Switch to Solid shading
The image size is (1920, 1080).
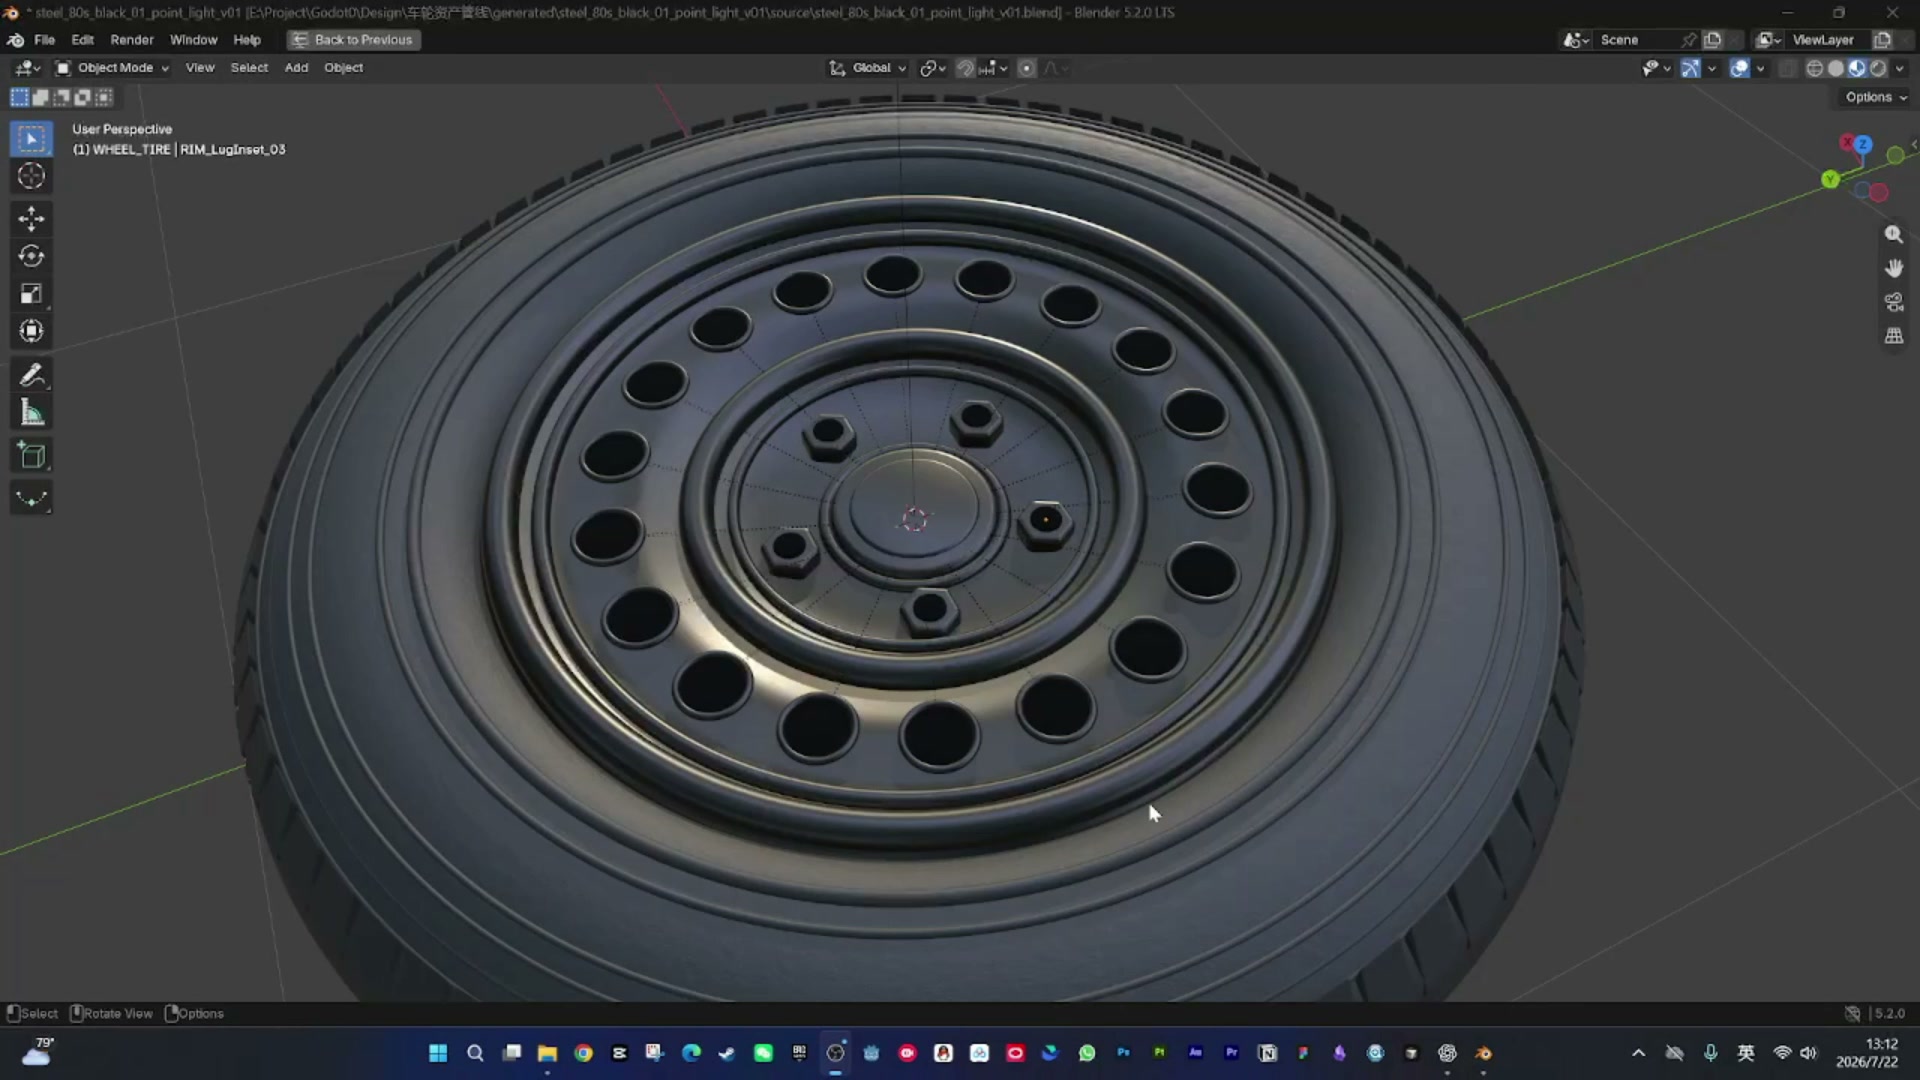tap(1836, 68)
